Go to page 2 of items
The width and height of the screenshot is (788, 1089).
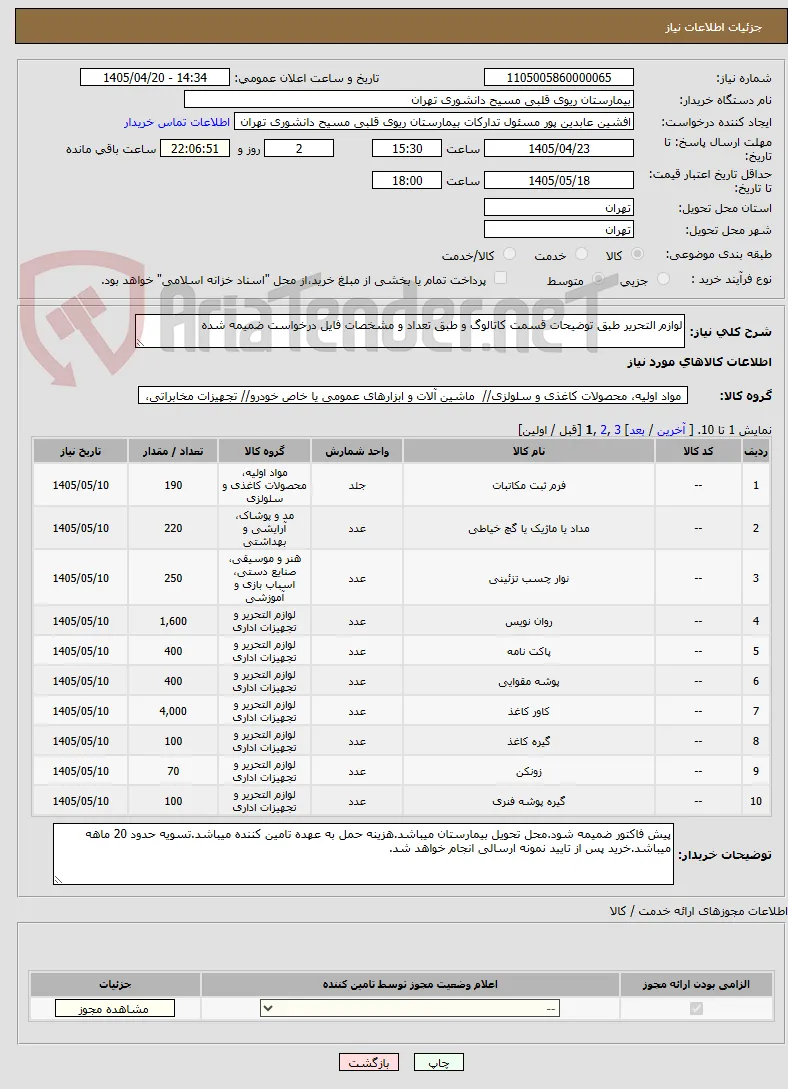pyautogui.click(x=602, y=430)
